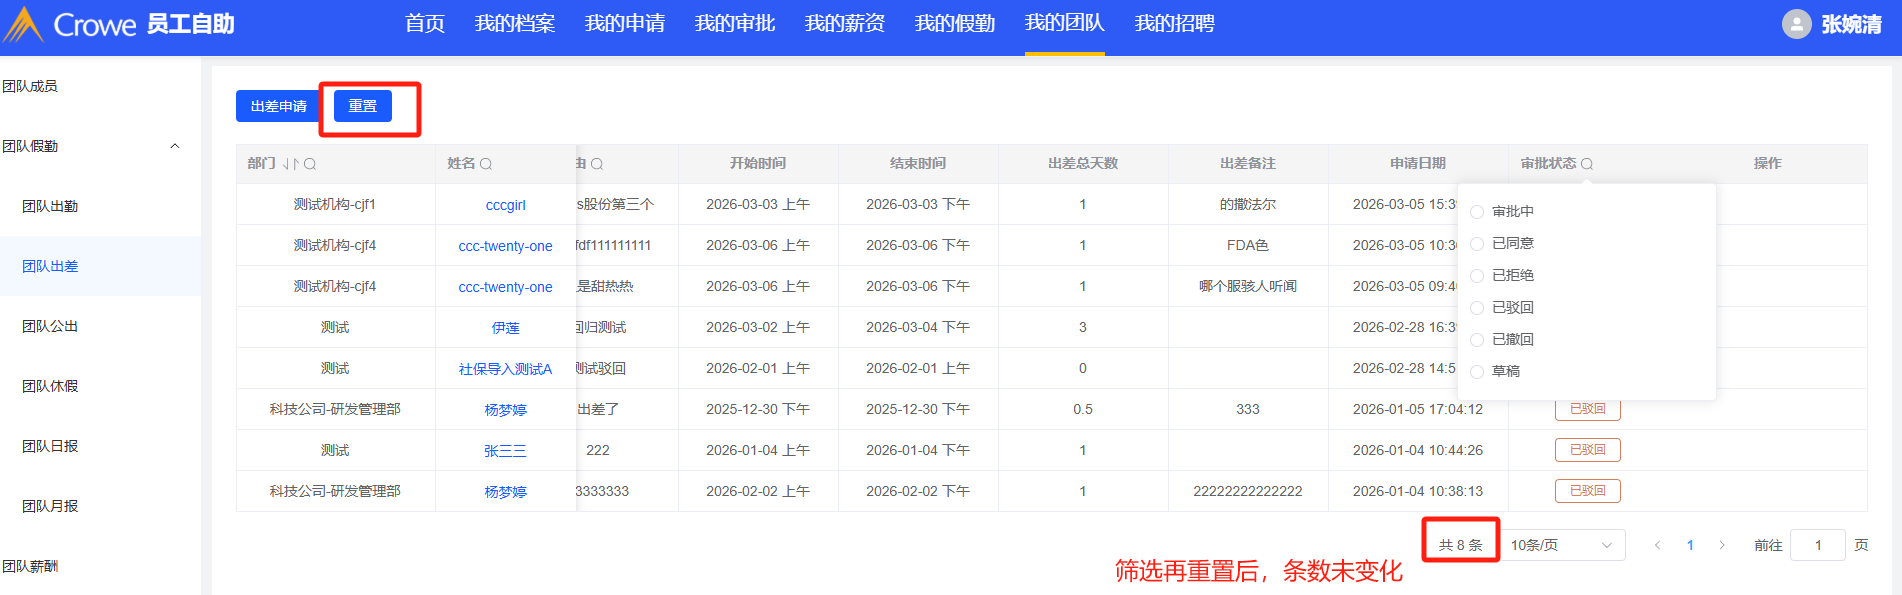Open the 10条/页 page size dropdown
Image resolution: width=1902 pixels, height=595 pixels.
tap(1562, 545)
